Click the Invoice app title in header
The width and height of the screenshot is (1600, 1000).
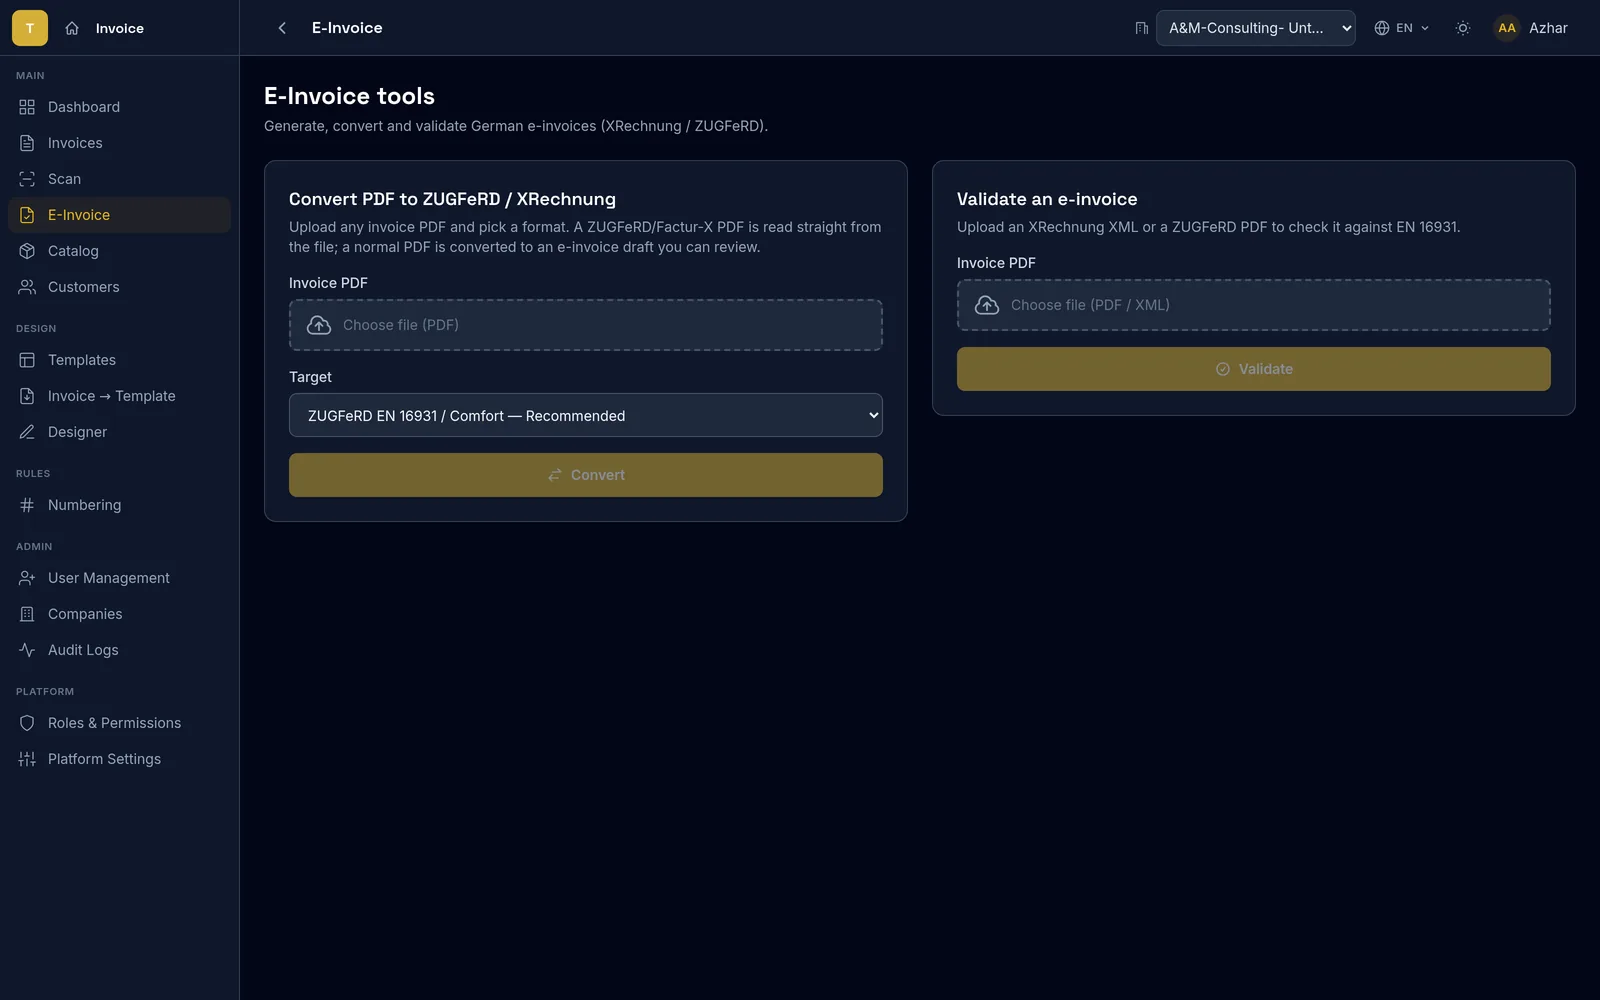pyautogui.click(x=120, y=28)
